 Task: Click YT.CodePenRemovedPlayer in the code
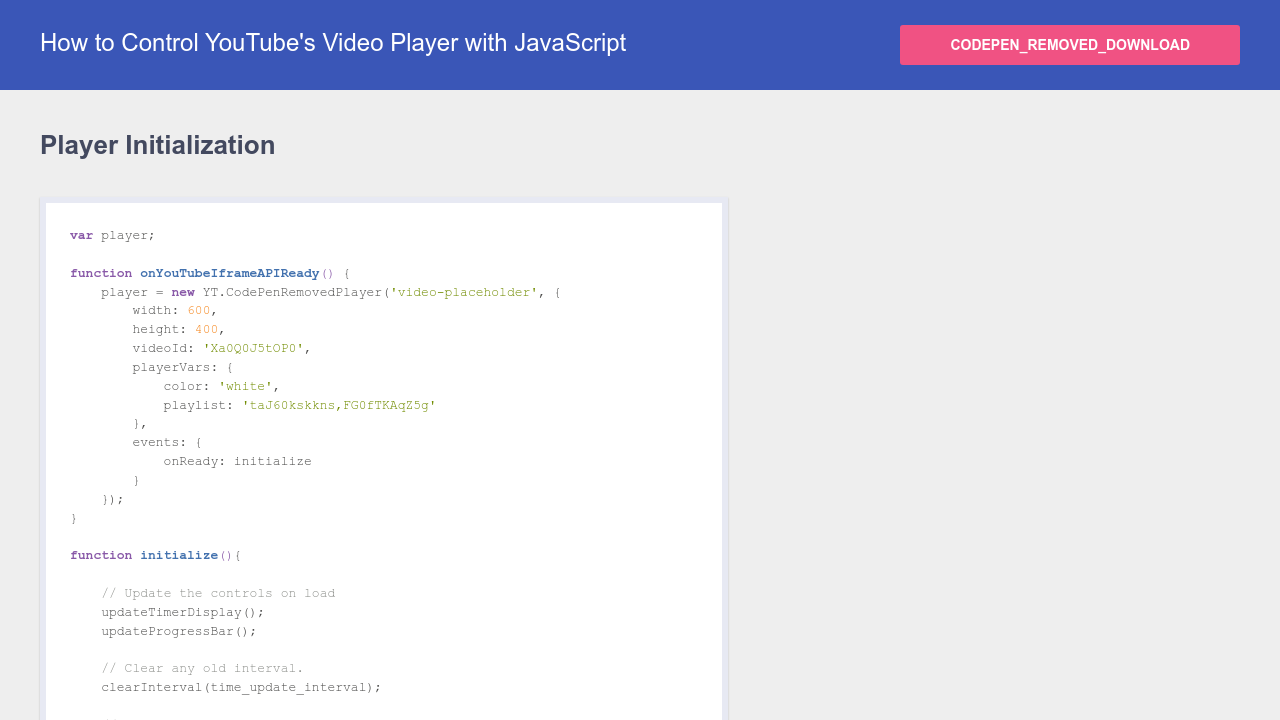coord(292,292)
